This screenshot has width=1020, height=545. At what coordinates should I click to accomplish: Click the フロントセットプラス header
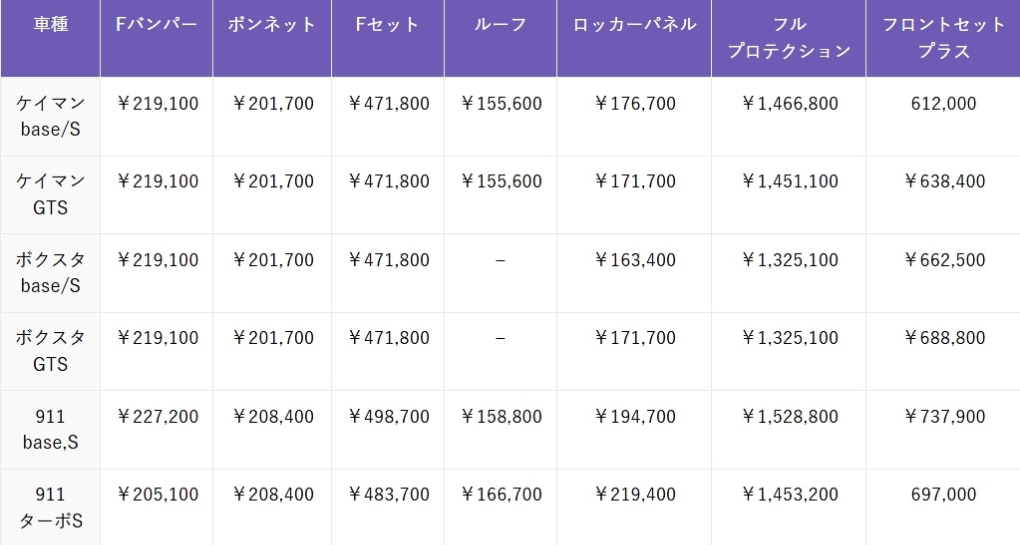943,38
